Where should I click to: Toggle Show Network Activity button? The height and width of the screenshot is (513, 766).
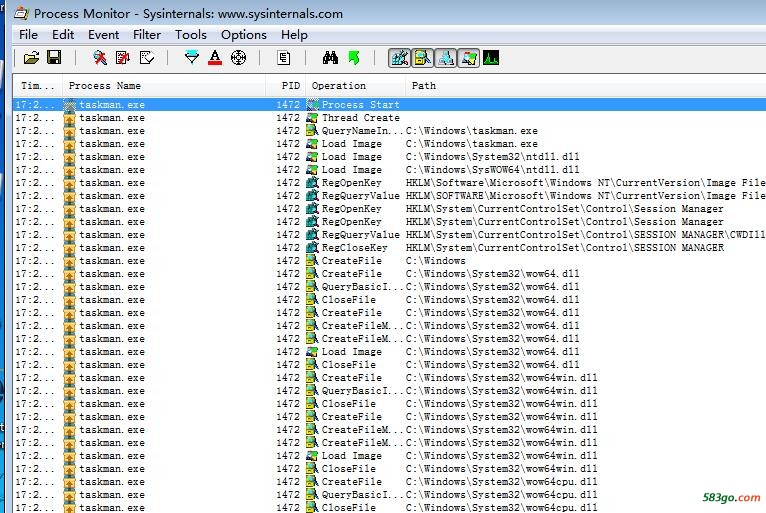(446, 58)
